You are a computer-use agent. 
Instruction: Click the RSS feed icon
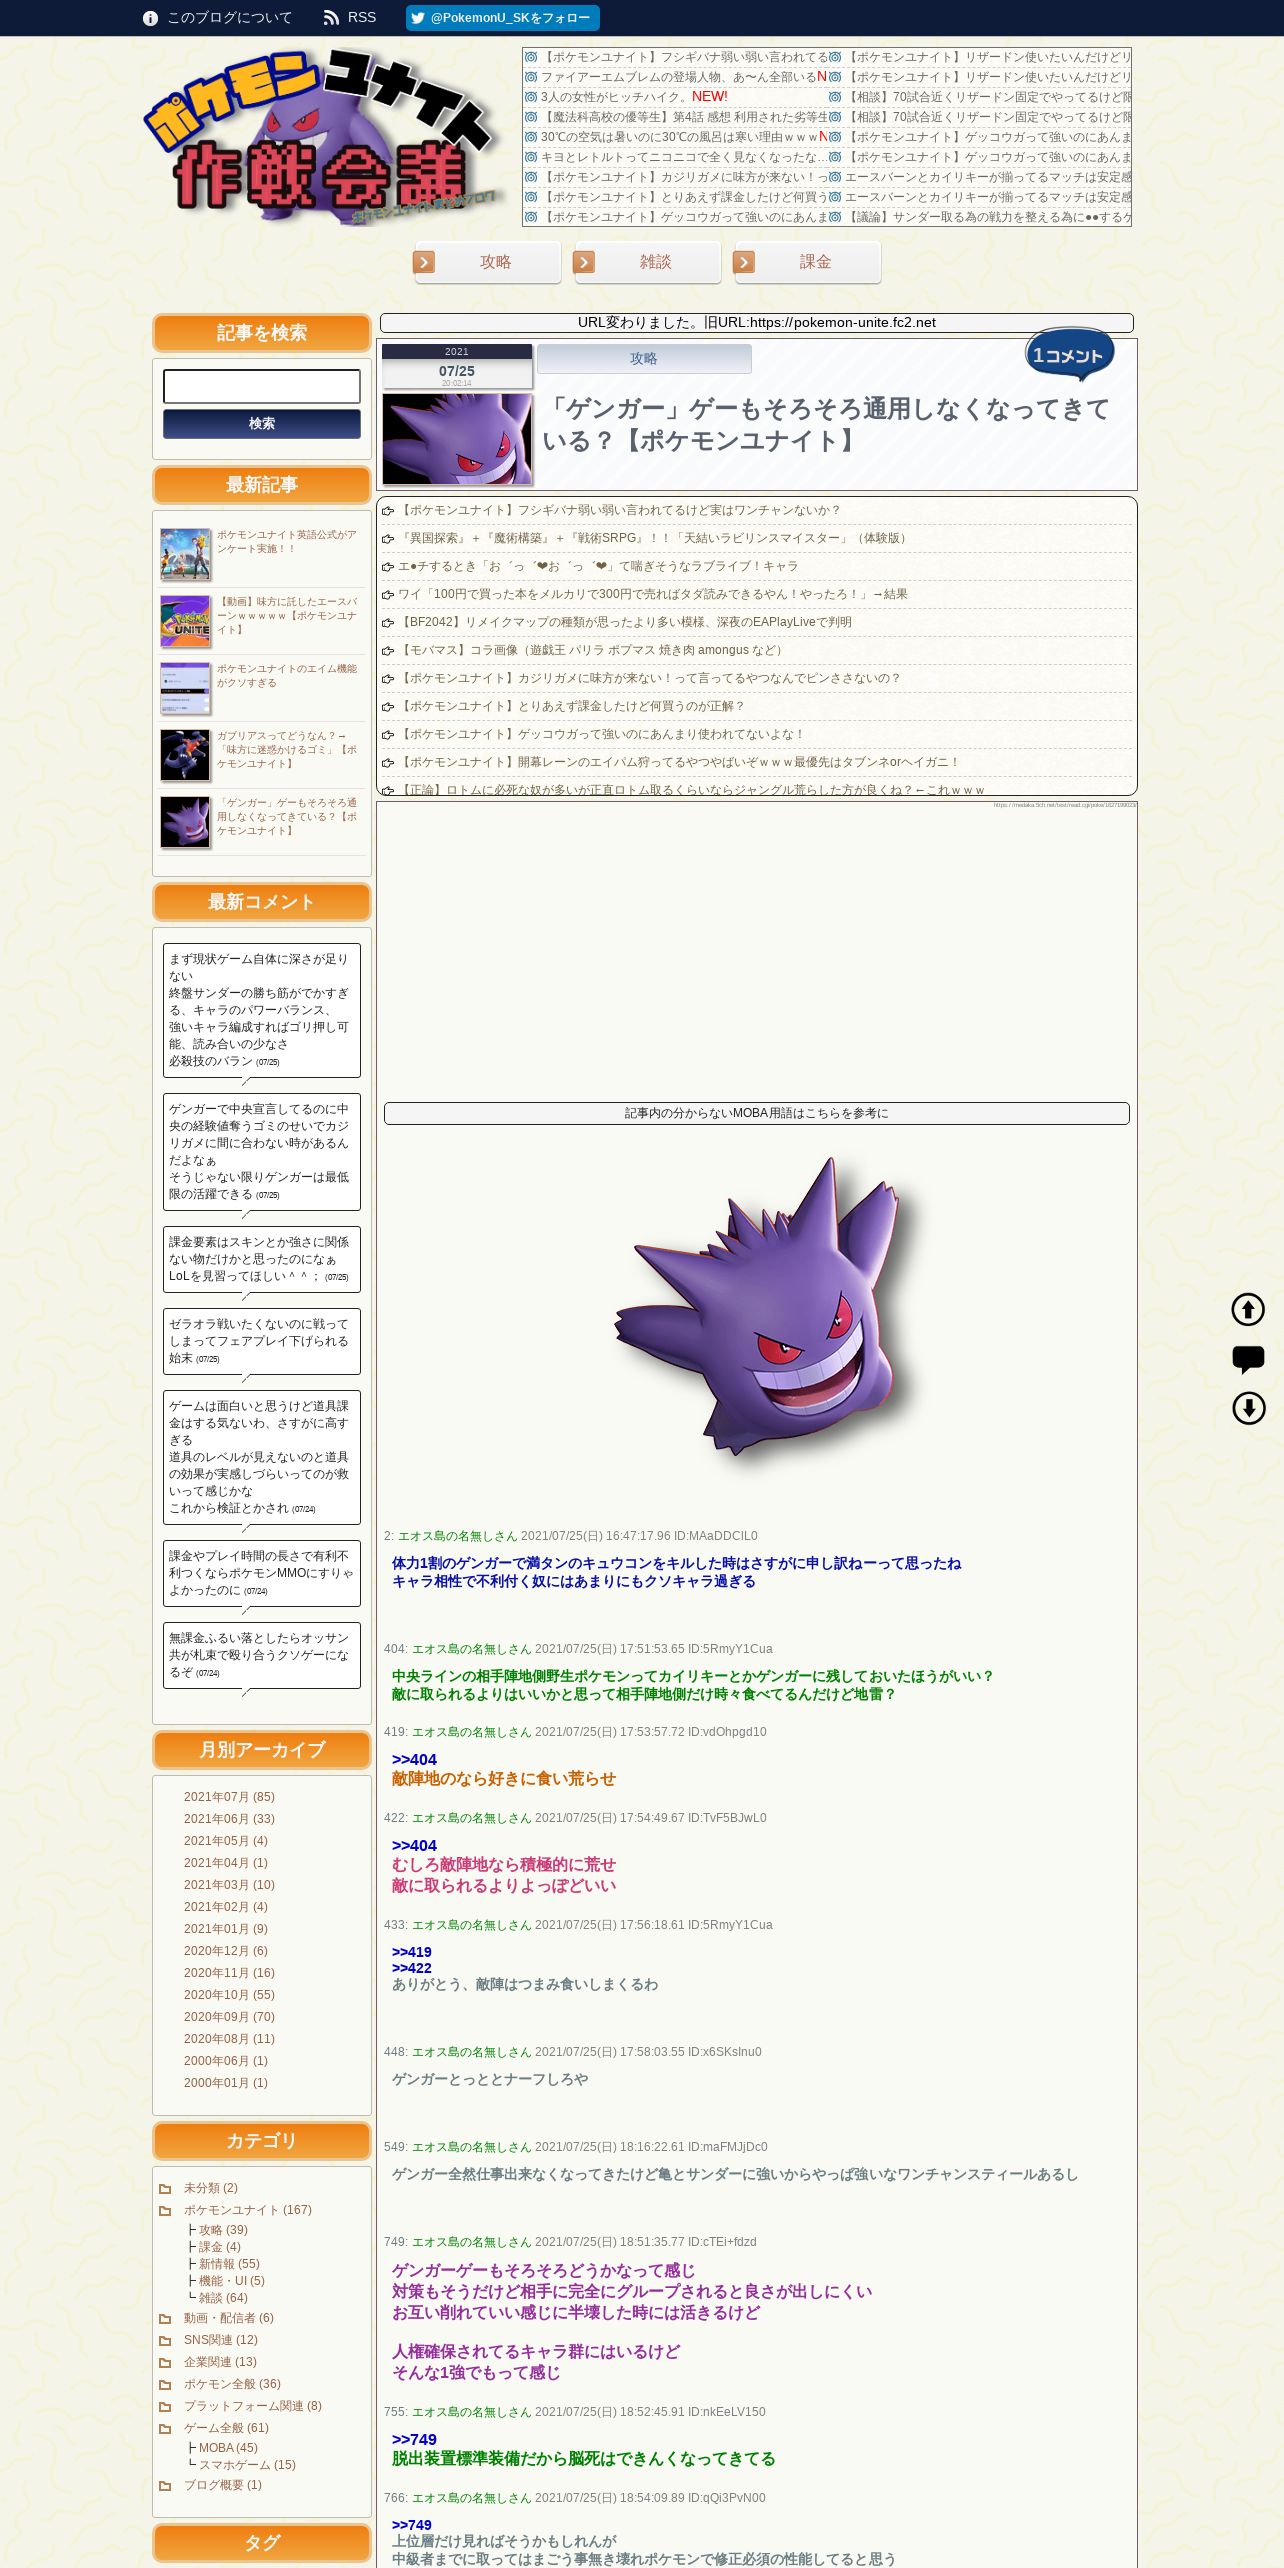click(331, 18)
